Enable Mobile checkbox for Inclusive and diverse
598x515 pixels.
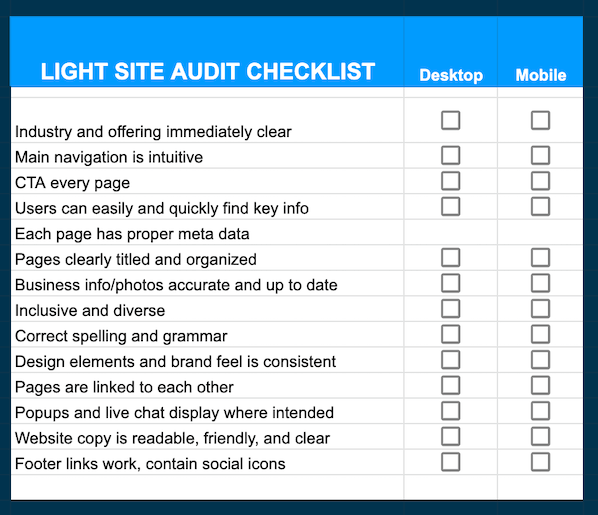coord(540,309)
